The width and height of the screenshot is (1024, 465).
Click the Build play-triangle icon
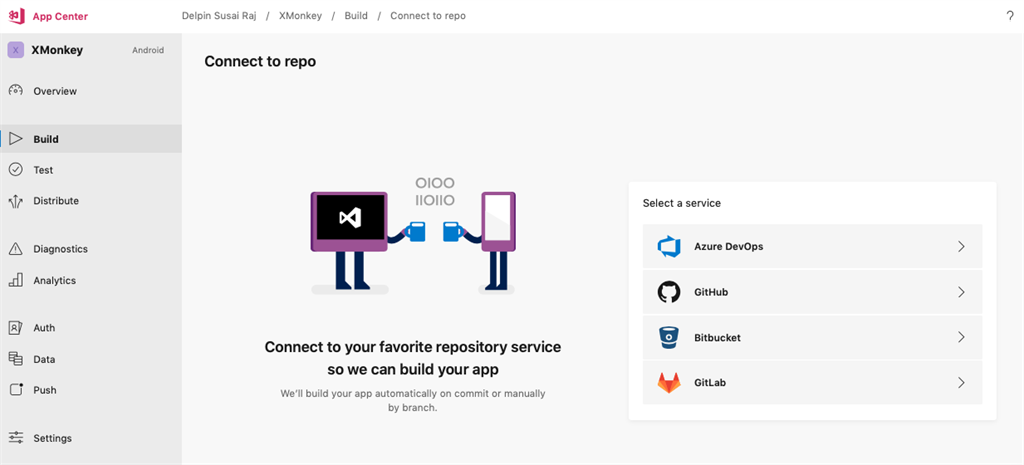(x=16, y=139)
